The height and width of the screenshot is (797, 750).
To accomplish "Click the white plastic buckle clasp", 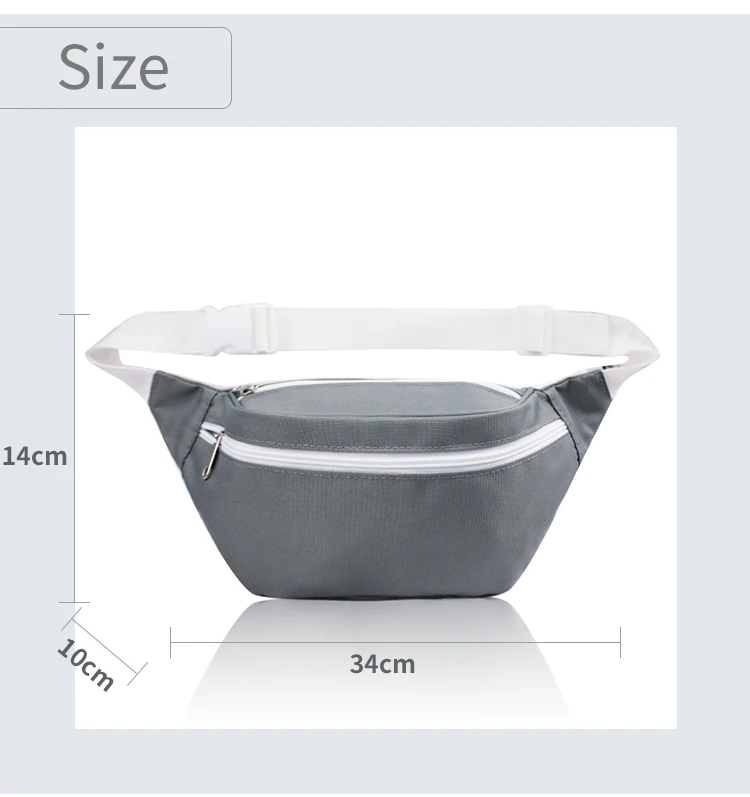I will [x=237, y=329].
